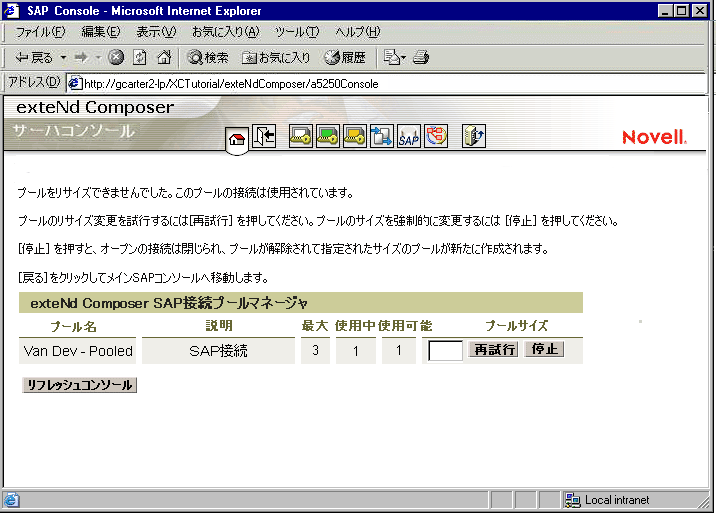Open the 表示(V) menu
The width and height of the screenshot is (716, 515).
click(x=156, y=32)
